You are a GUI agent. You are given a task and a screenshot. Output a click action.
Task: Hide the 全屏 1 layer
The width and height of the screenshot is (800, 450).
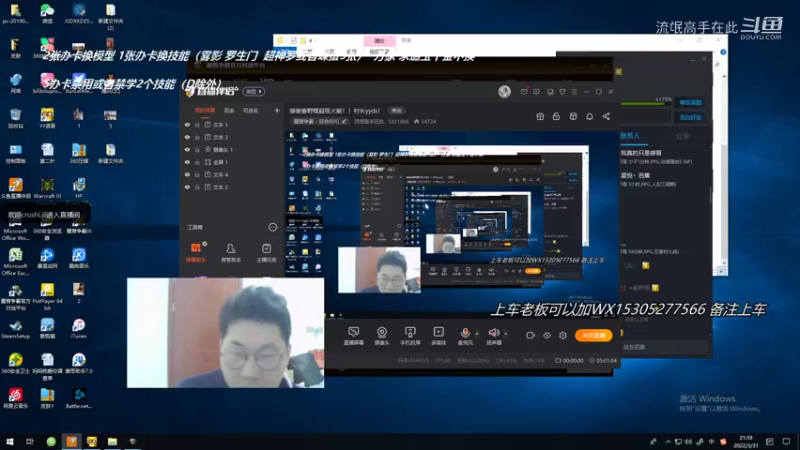point(187,162)
